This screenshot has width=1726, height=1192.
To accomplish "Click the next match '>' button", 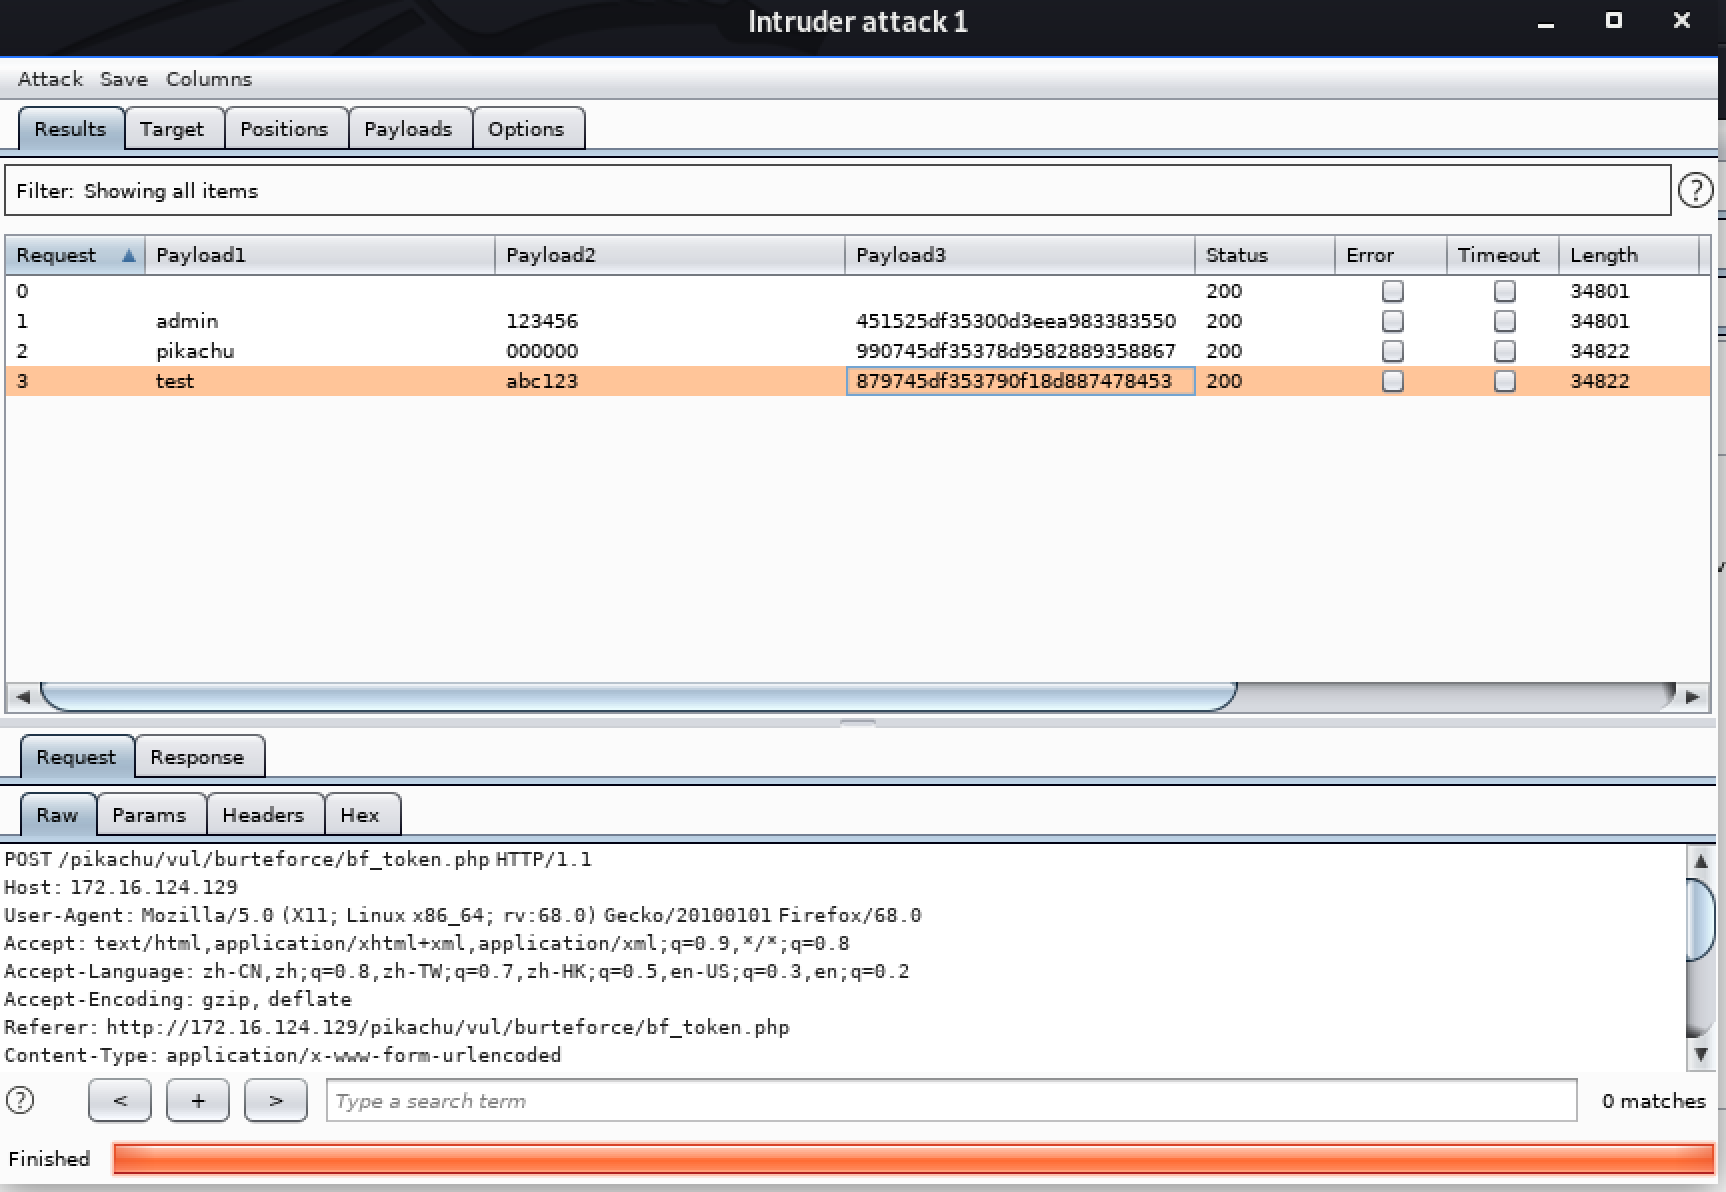I will click(275, 1100).
